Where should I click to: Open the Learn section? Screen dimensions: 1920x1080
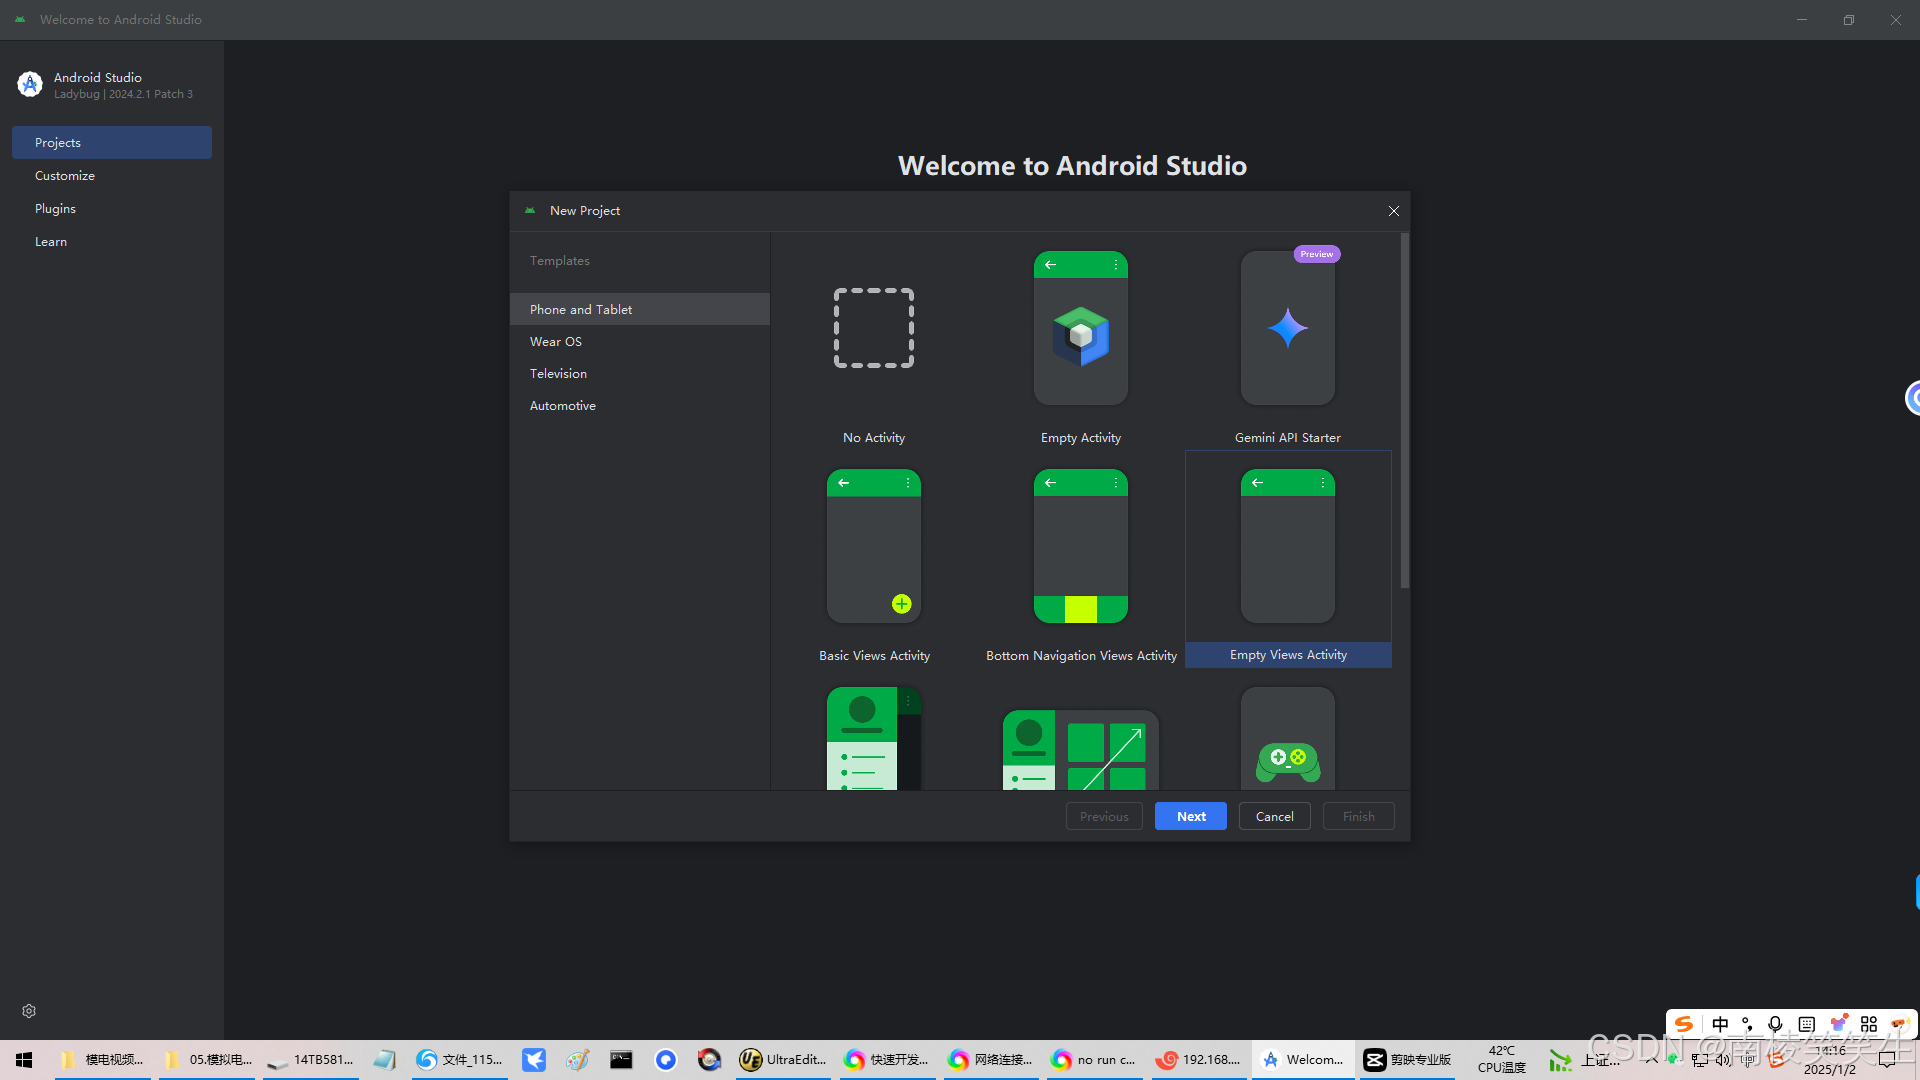pyautogui.click(x=51, y=242)
